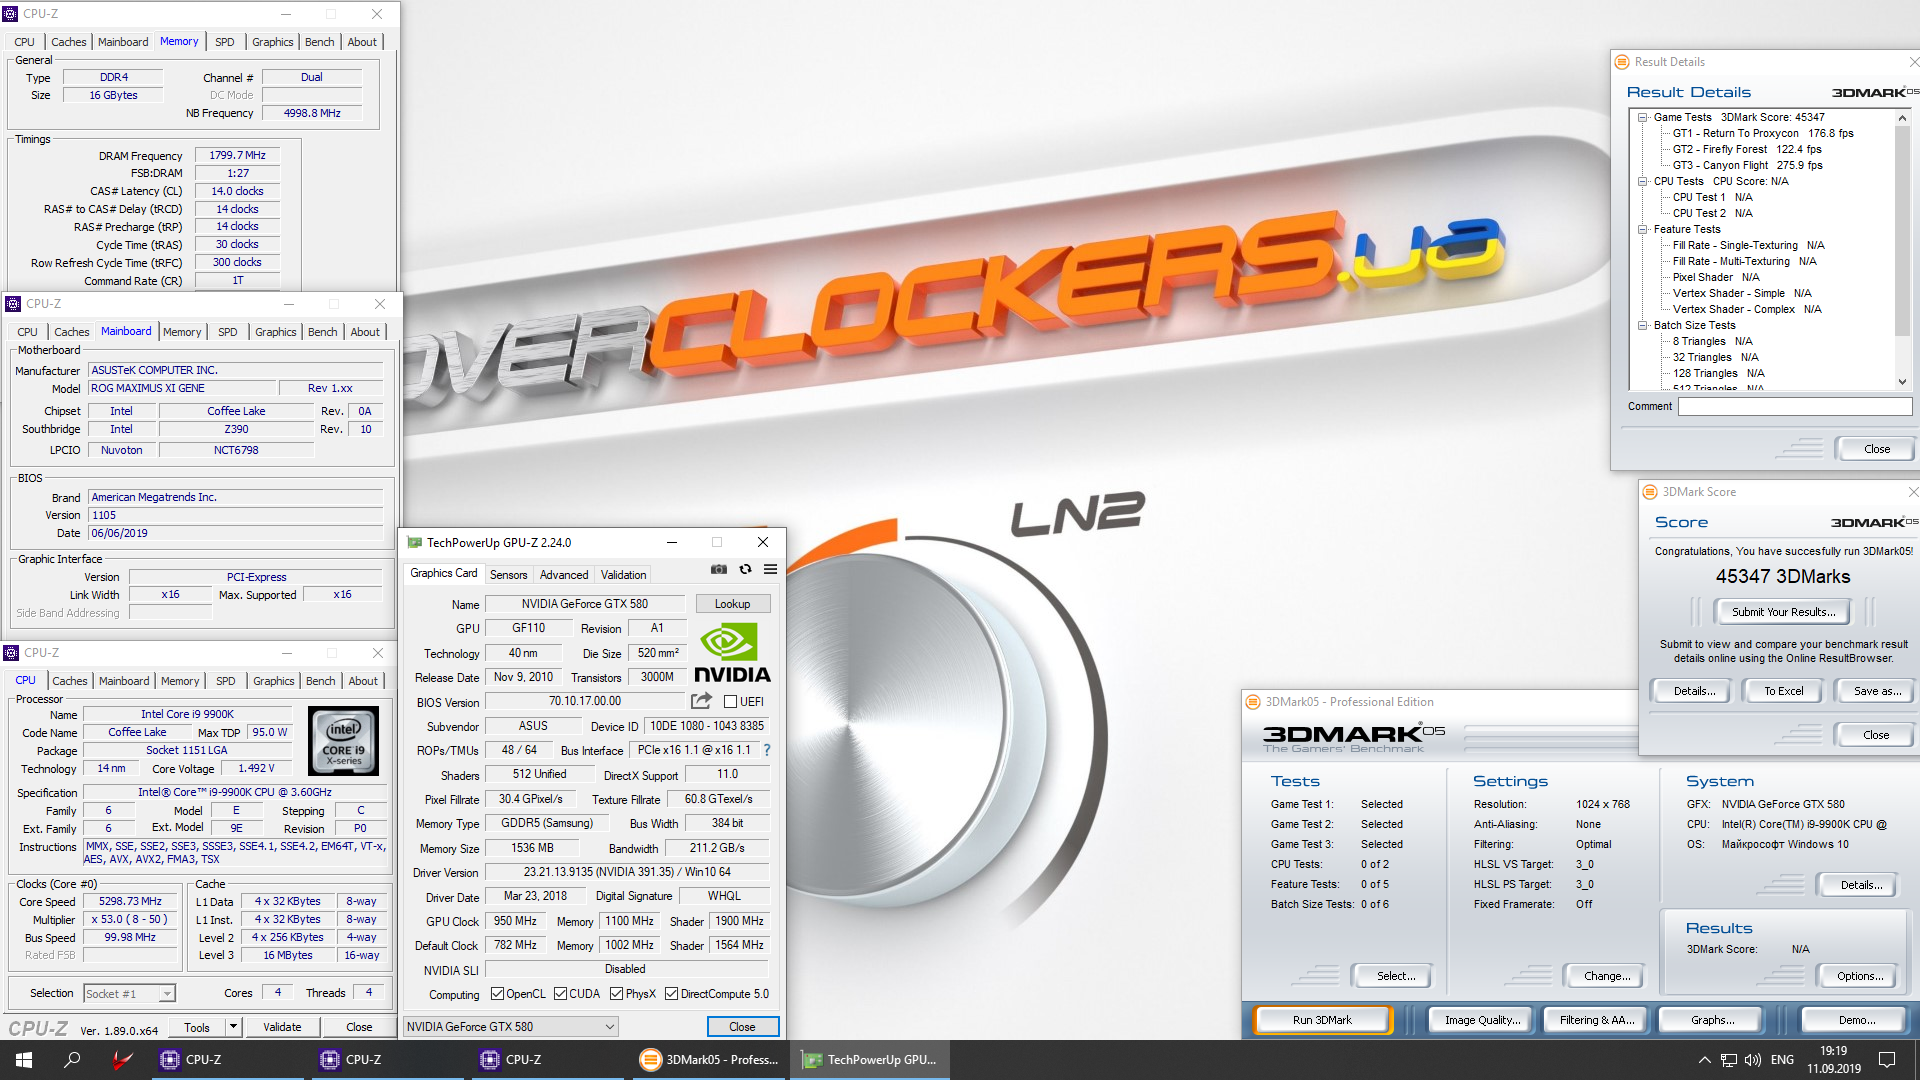The width and height of the screenshot is (1920, 1080).
Task: Click the Result Details scrollbar down arrow
Action: (x=1902, y=382)
